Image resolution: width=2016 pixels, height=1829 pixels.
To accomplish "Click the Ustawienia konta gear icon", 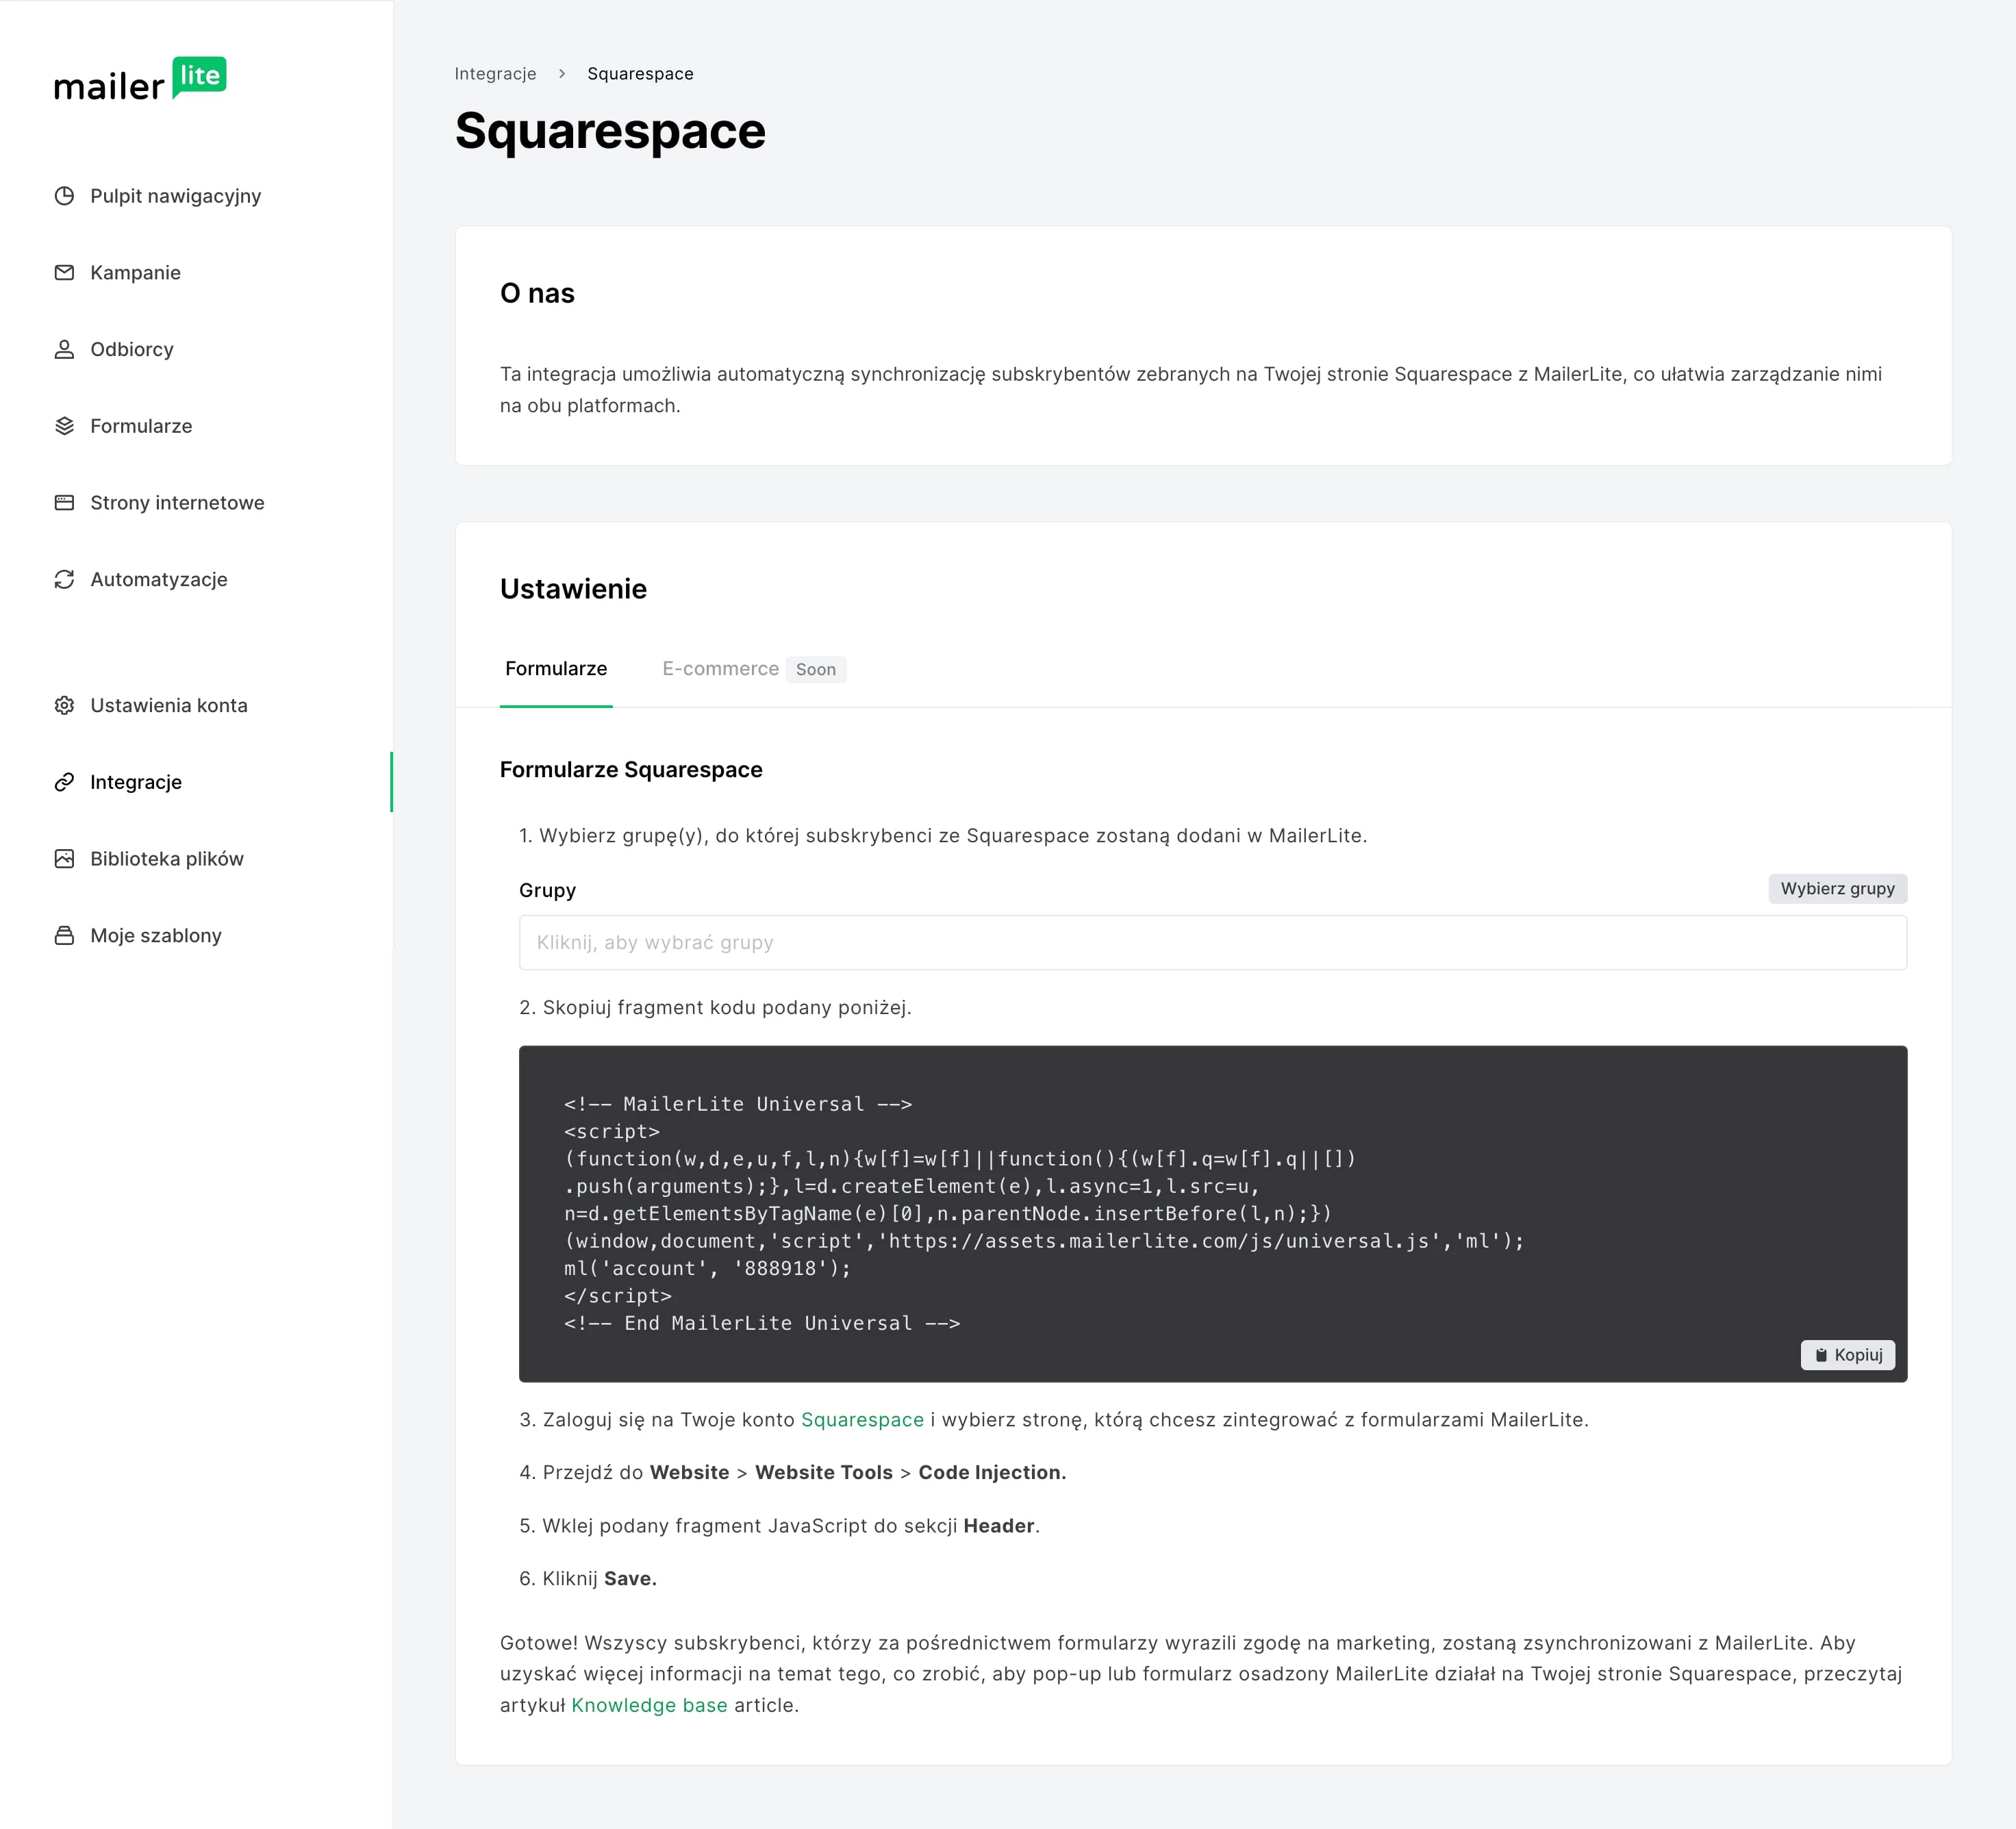I will coord(64,705).
